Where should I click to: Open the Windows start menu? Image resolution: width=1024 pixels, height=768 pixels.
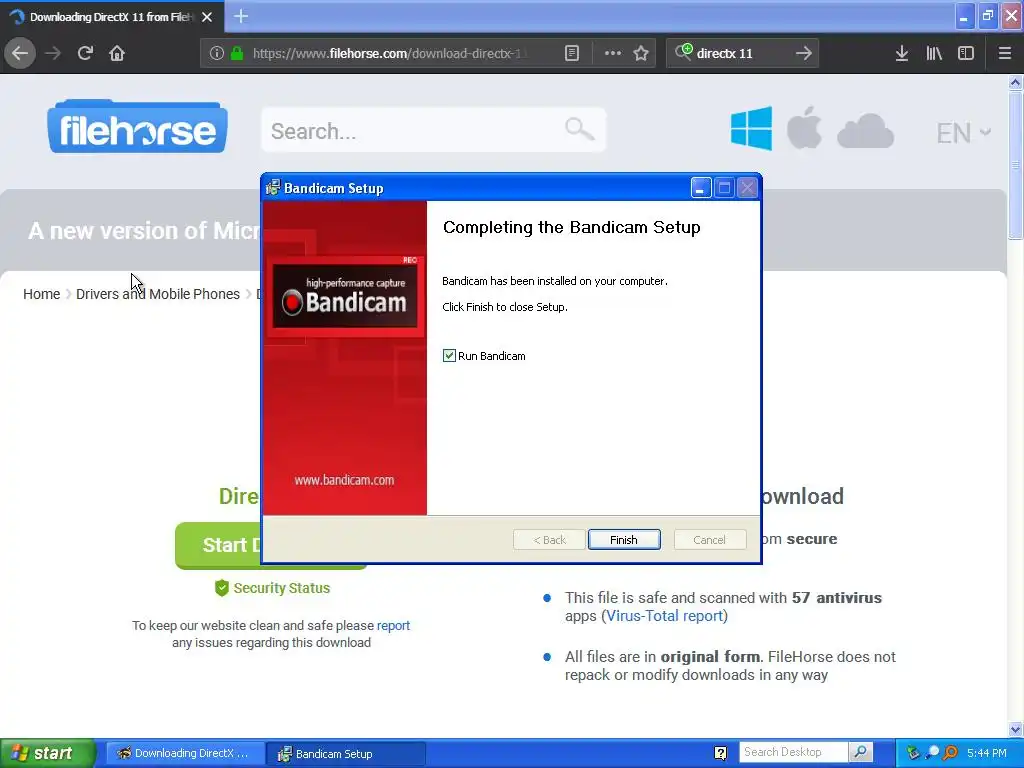(47, 753)
